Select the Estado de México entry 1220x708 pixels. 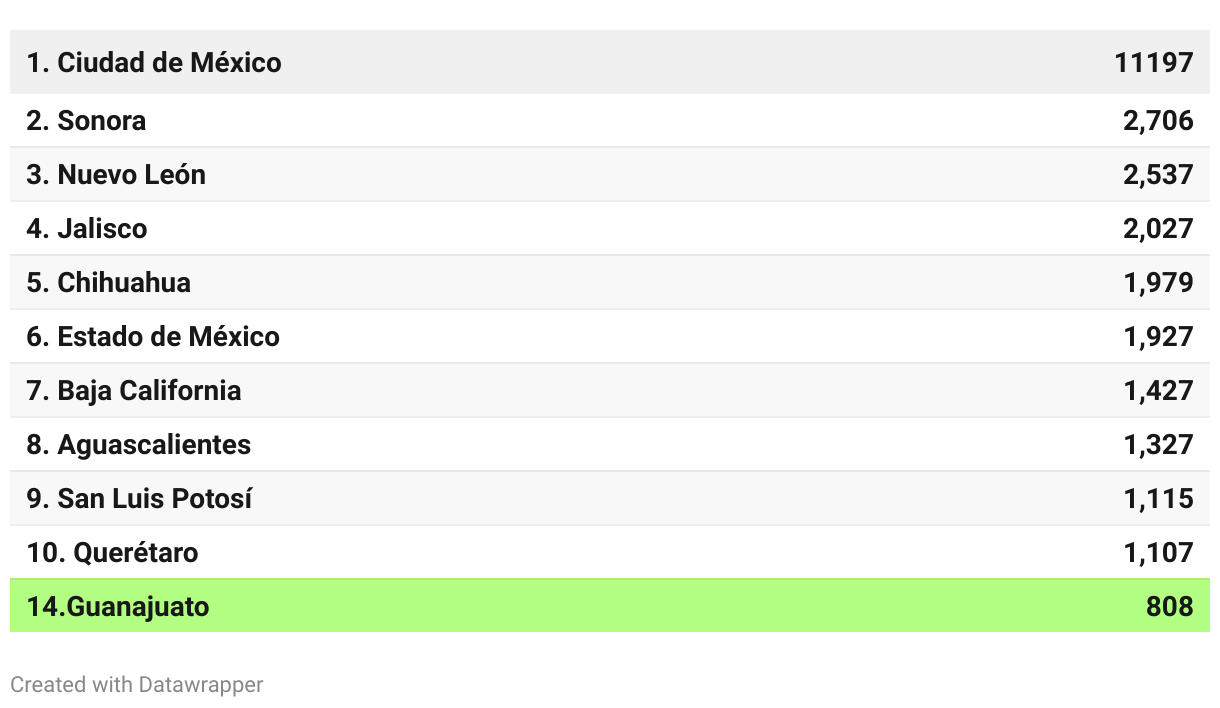tap(153, 337)
